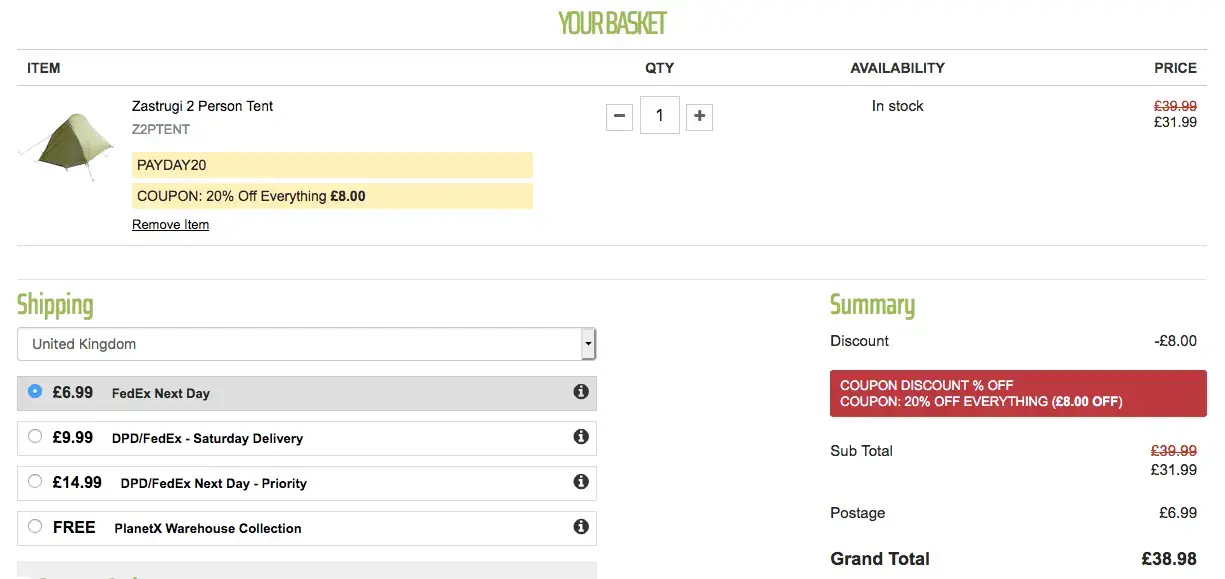The width and height of the screenshot is (1225, 579).
Task: Click the plus icon to increase quantity
Action: [698, 116]
